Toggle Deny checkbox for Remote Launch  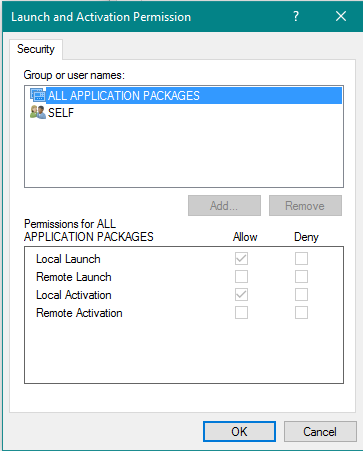(x=301, y=276)
